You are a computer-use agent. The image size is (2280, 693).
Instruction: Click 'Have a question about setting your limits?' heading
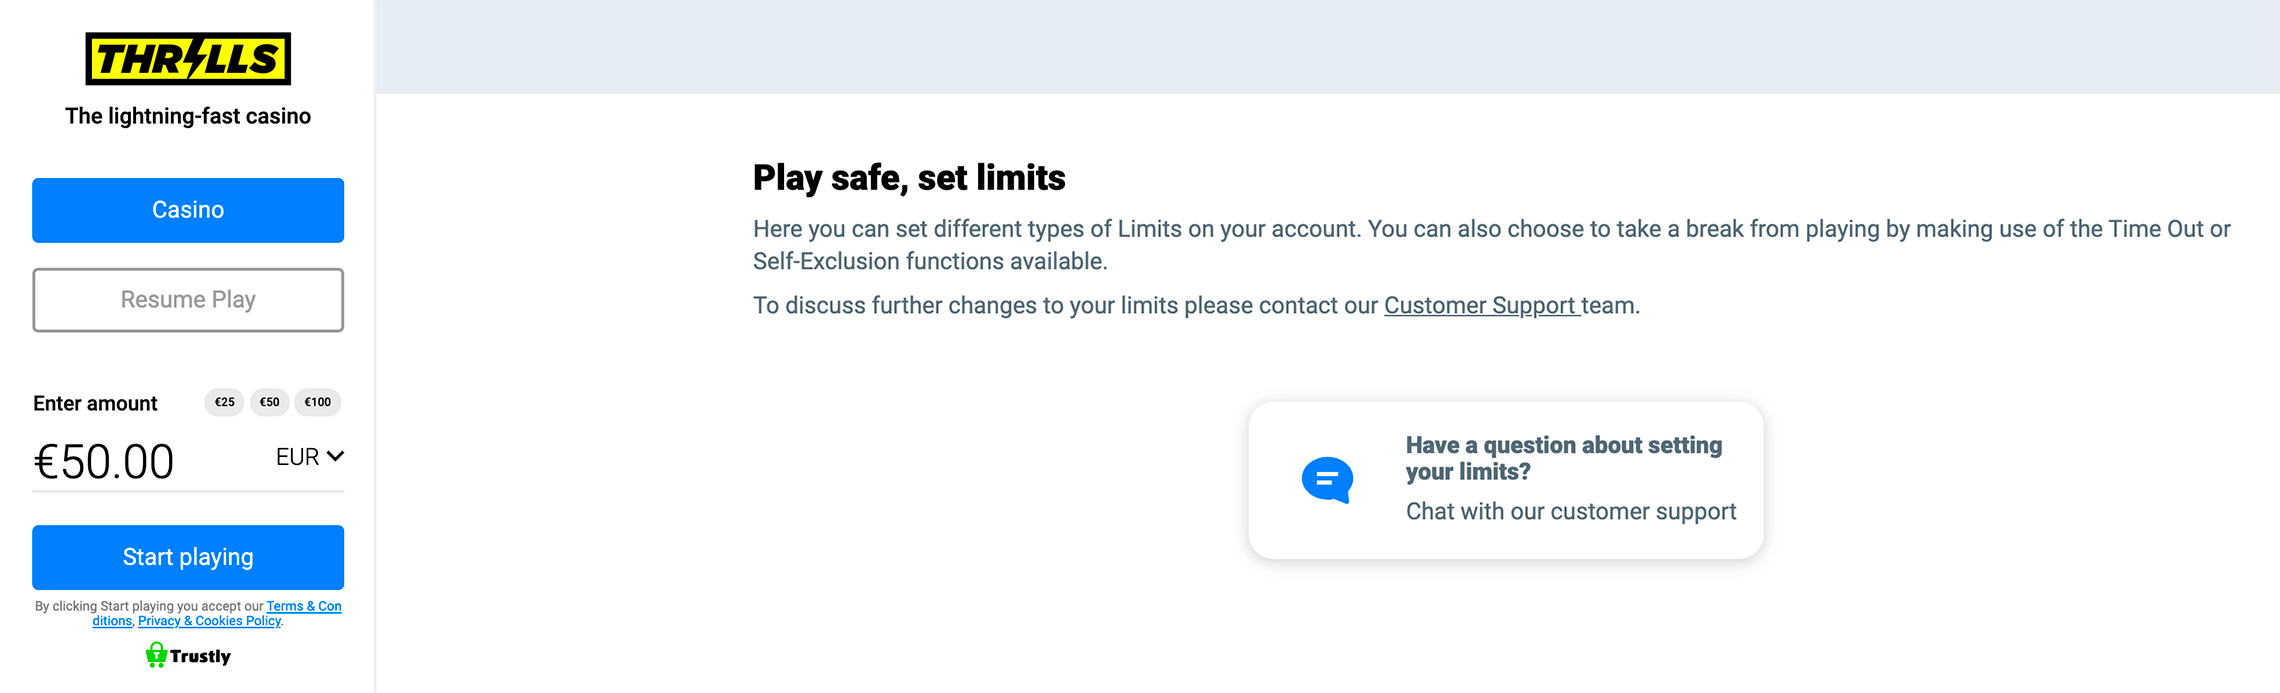point(1563,458)
